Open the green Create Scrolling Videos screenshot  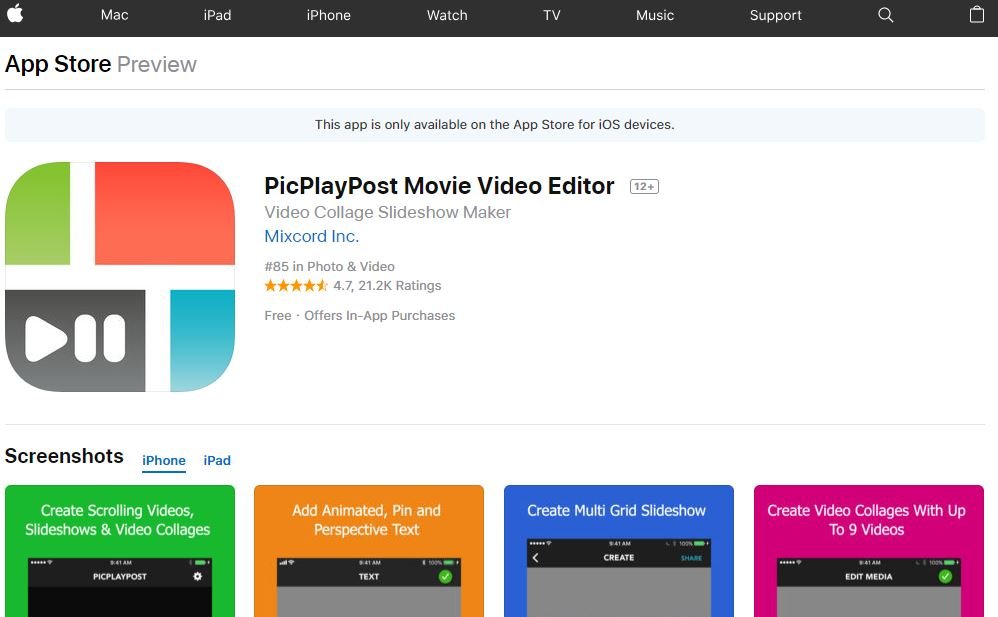120,551
